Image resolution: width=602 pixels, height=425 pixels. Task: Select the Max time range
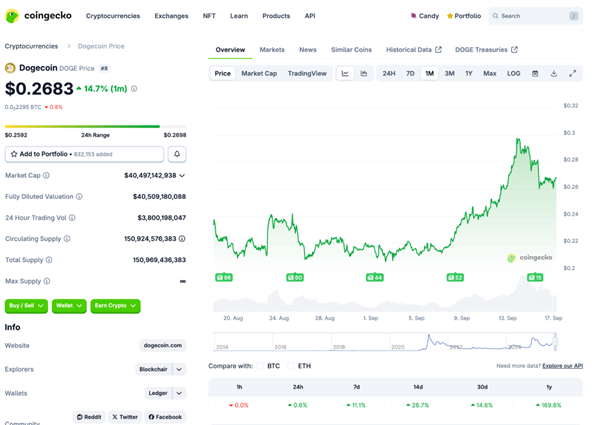490,73
